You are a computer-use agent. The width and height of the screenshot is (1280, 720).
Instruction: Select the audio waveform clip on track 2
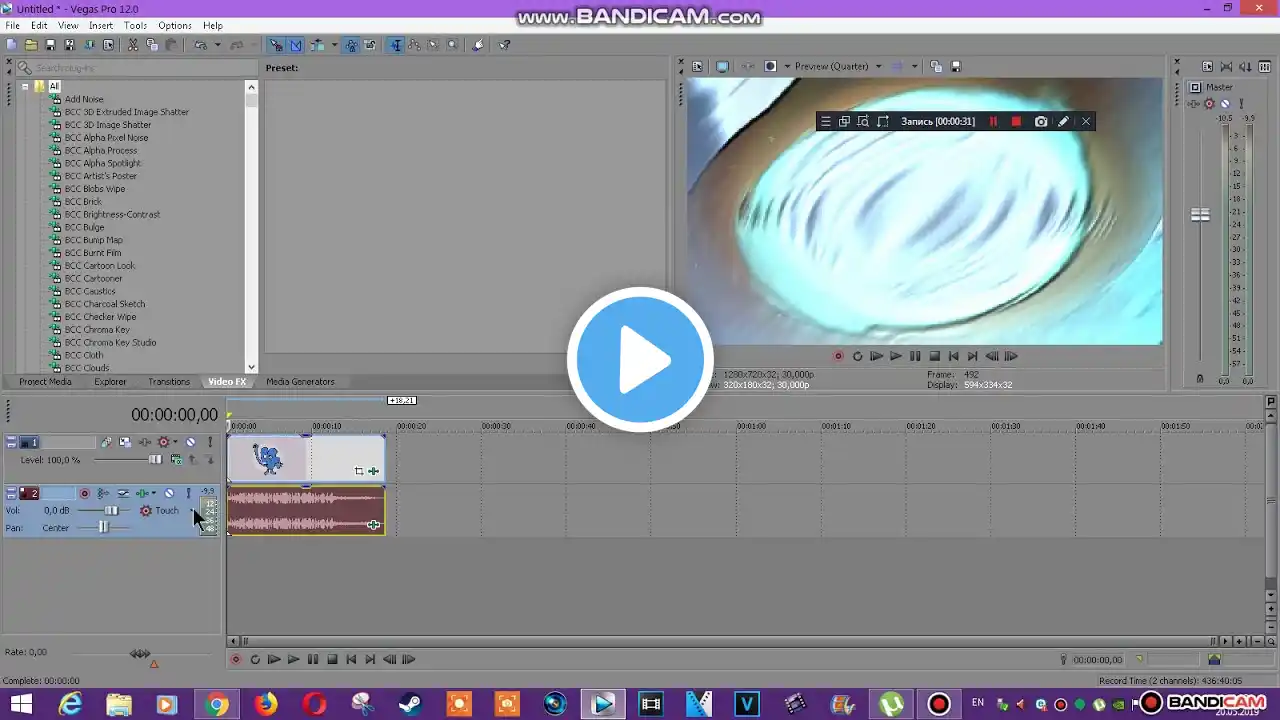[x=306, y=511]
